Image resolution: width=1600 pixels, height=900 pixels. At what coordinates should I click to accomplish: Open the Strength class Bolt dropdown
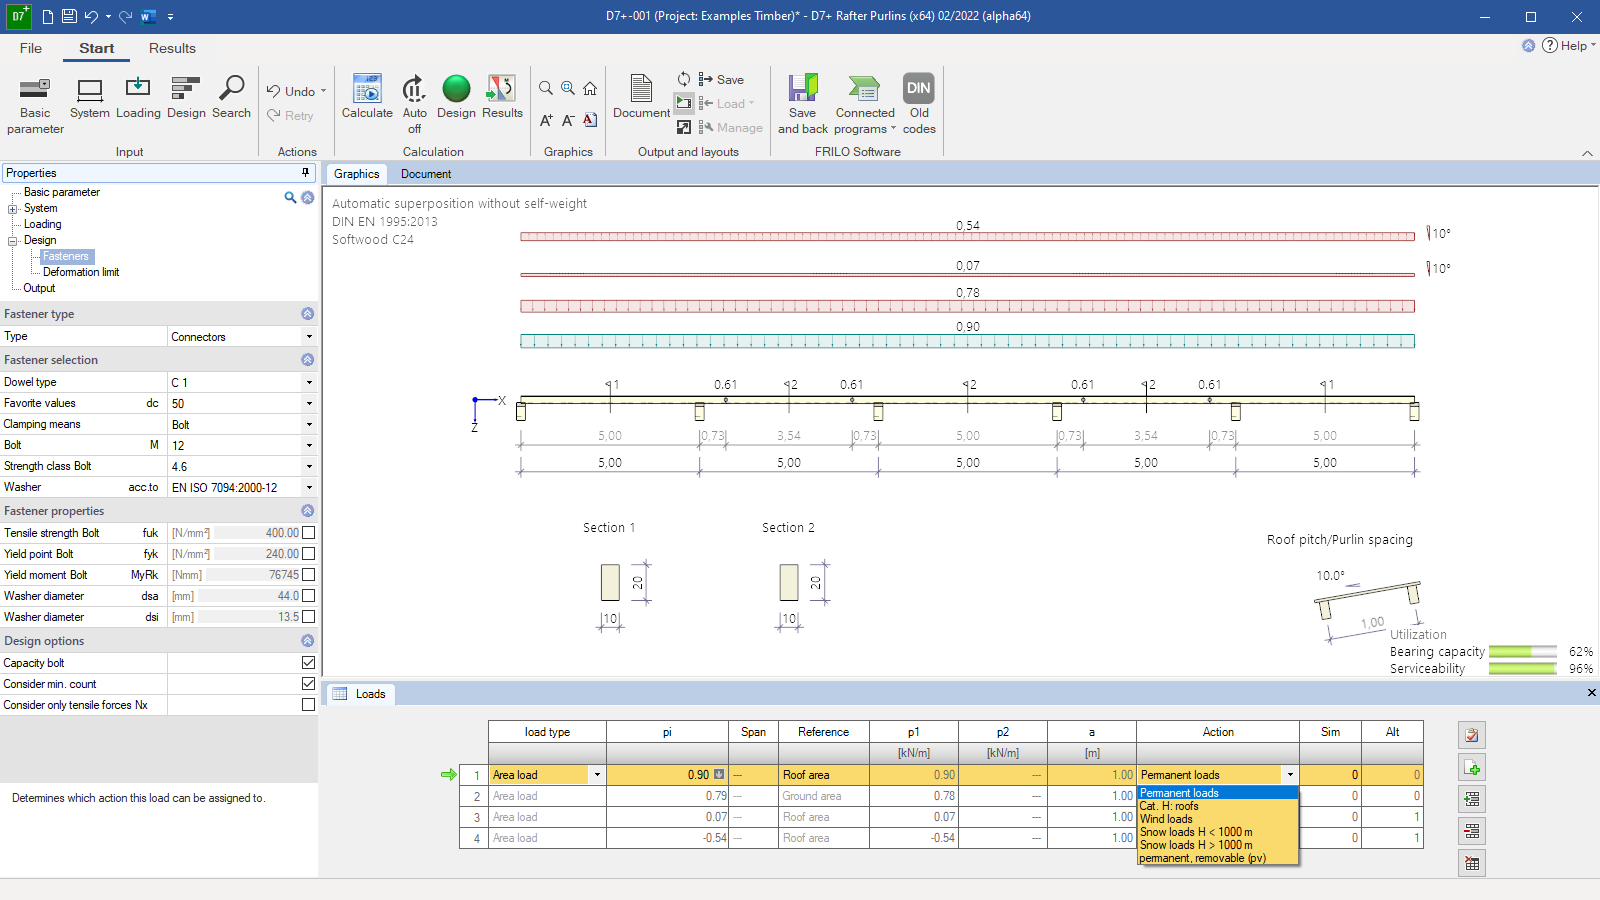pos(309,466)
